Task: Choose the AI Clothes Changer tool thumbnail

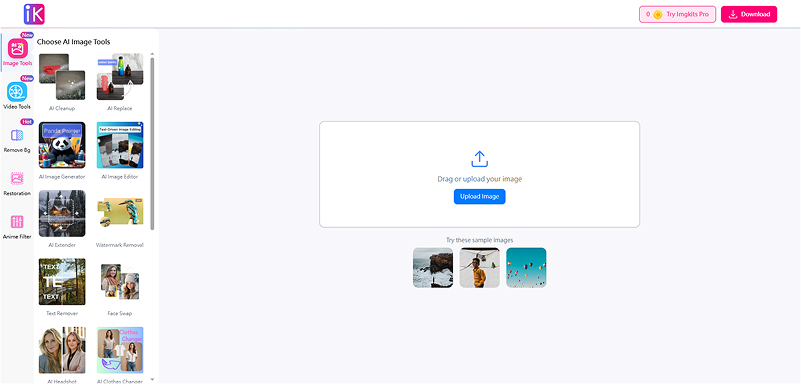Action: click(x=120, y=350)
